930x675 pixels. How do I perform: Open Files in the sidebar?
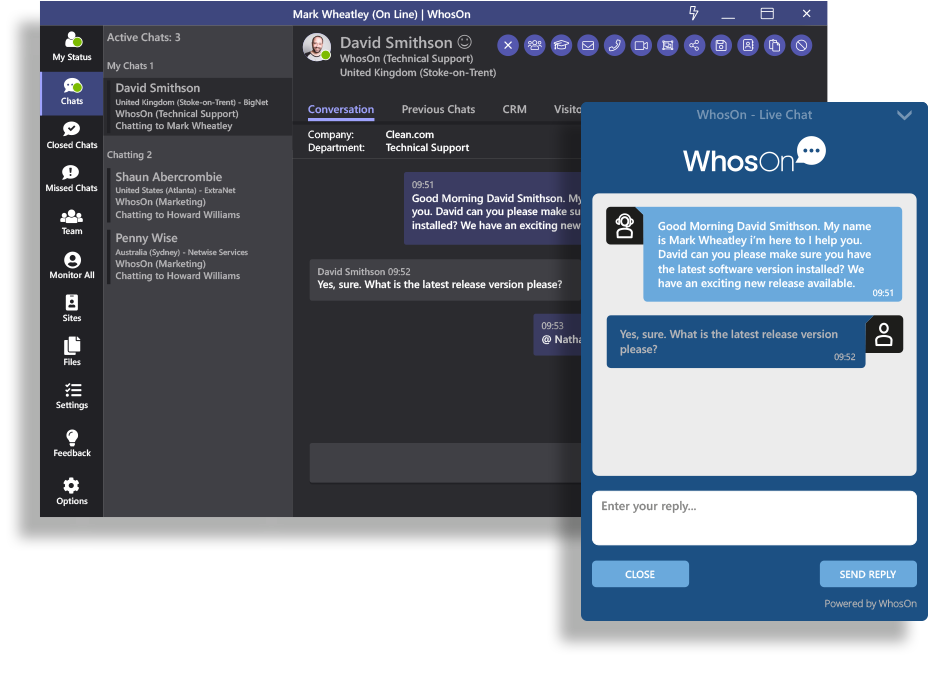coord(72,352)
